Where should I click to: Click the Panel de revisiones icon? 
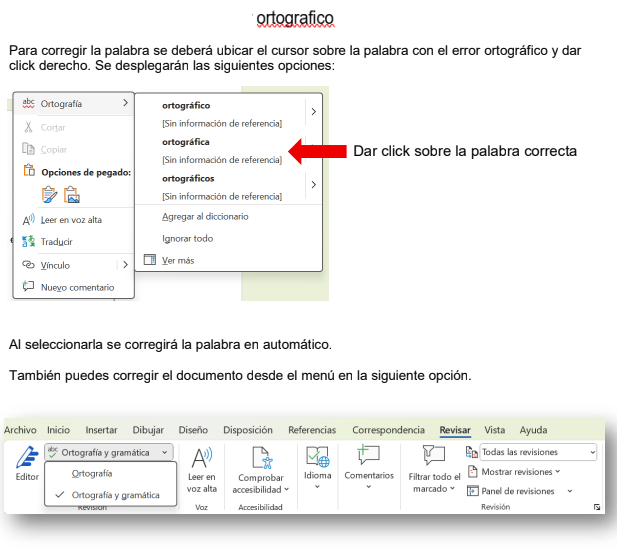(472, 491)
